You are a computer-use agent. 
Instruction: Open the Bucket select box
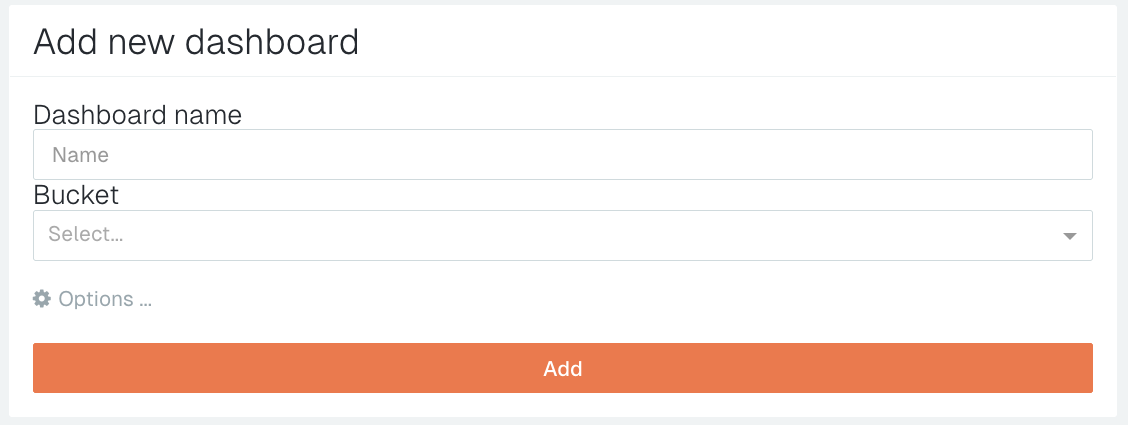(562, 235)
